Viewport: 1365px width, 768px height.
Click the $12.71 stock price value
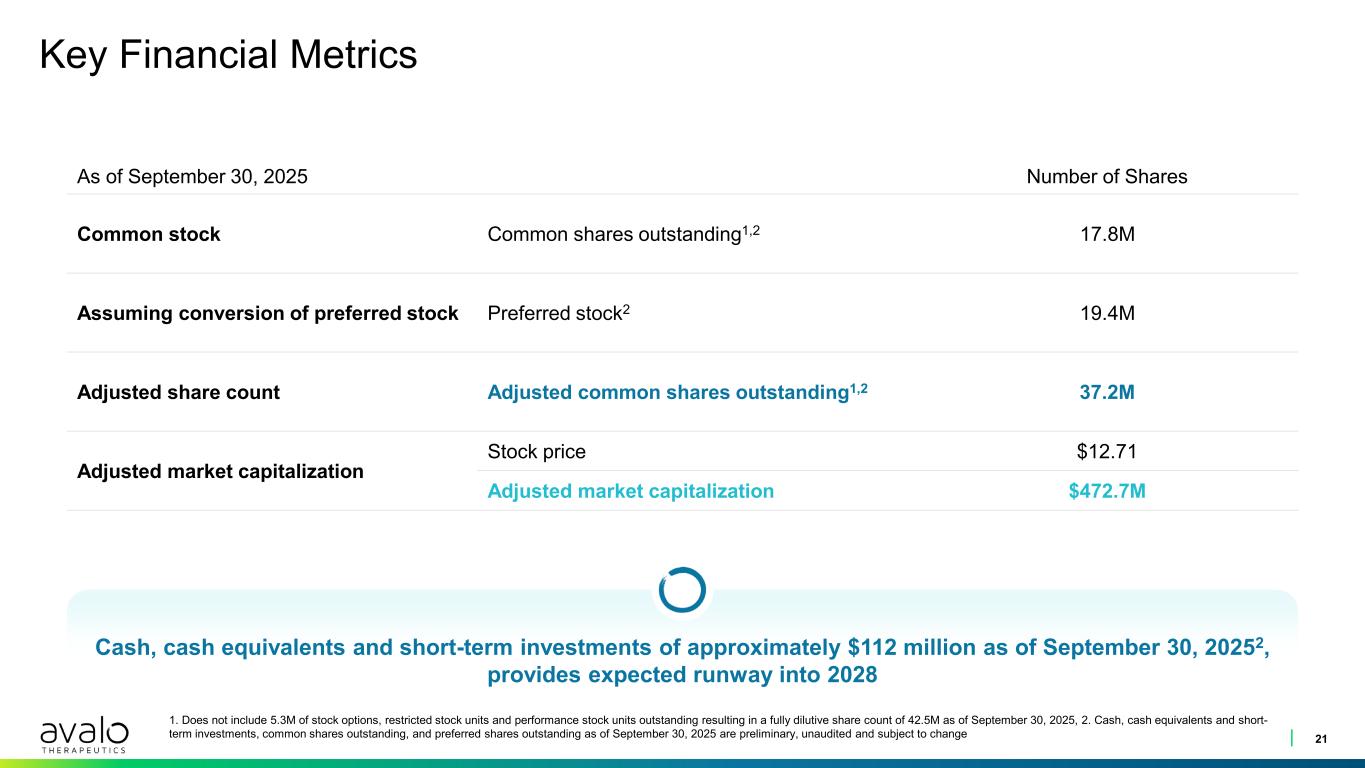1106,451
